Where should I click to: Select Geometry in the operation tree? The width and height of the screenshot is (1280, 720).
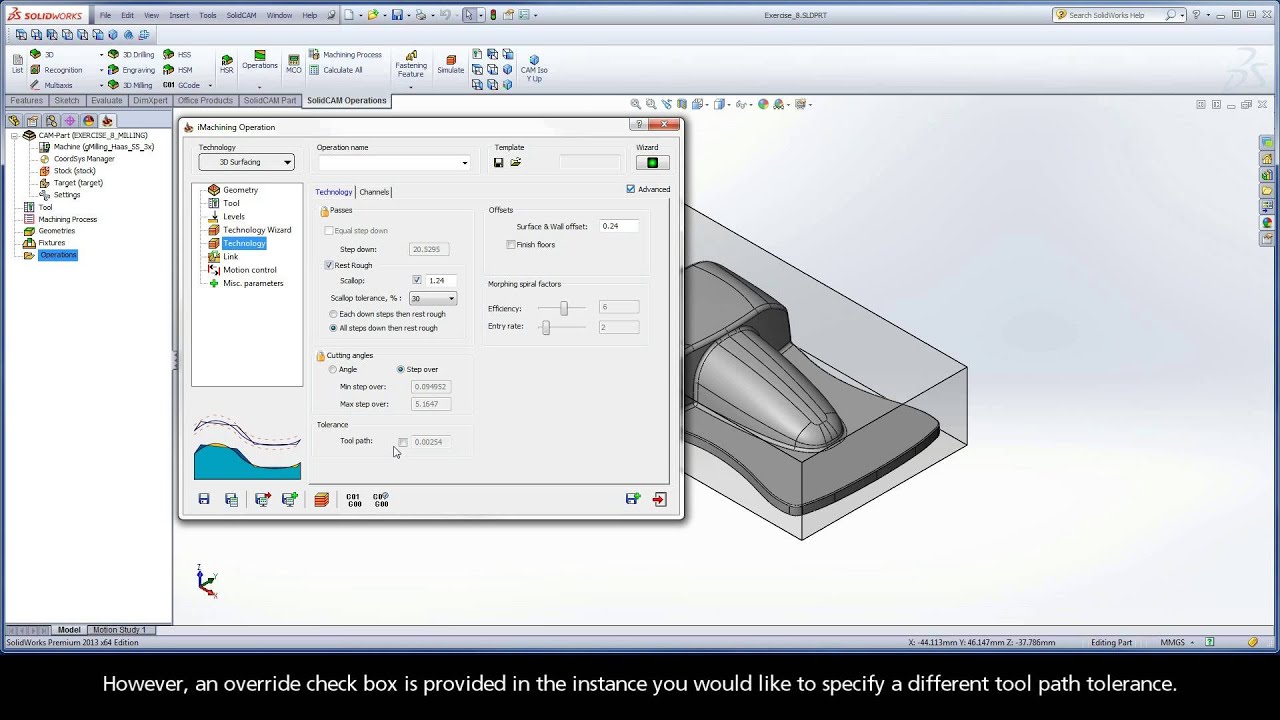point(240,190)
